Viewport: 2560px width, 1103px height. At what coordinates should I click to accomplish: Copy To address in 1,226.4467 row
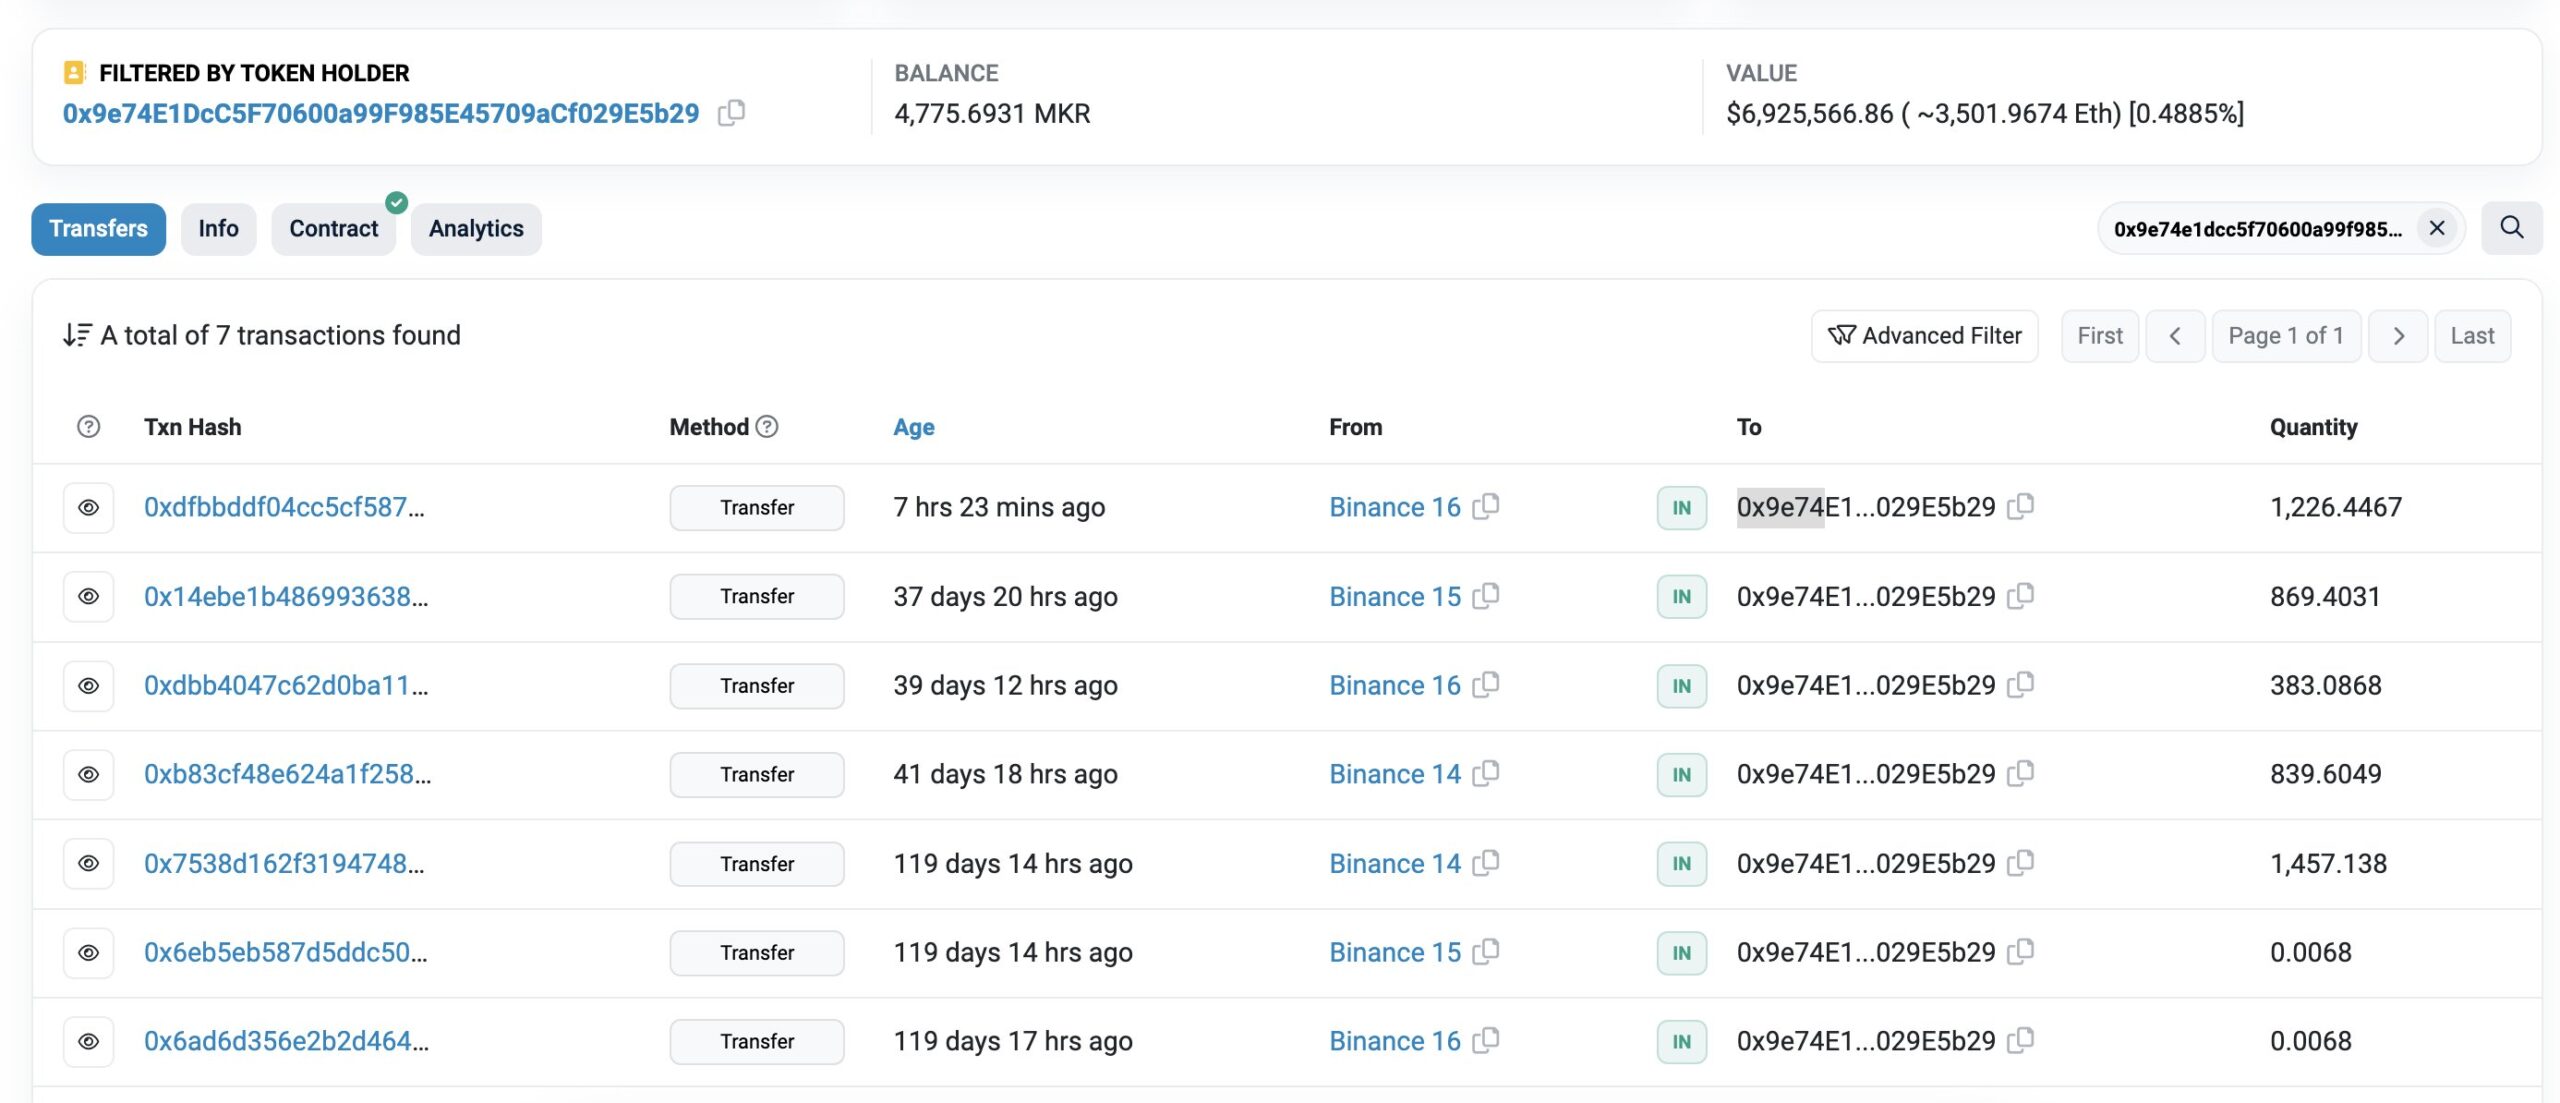click(x=2020, y=507)
